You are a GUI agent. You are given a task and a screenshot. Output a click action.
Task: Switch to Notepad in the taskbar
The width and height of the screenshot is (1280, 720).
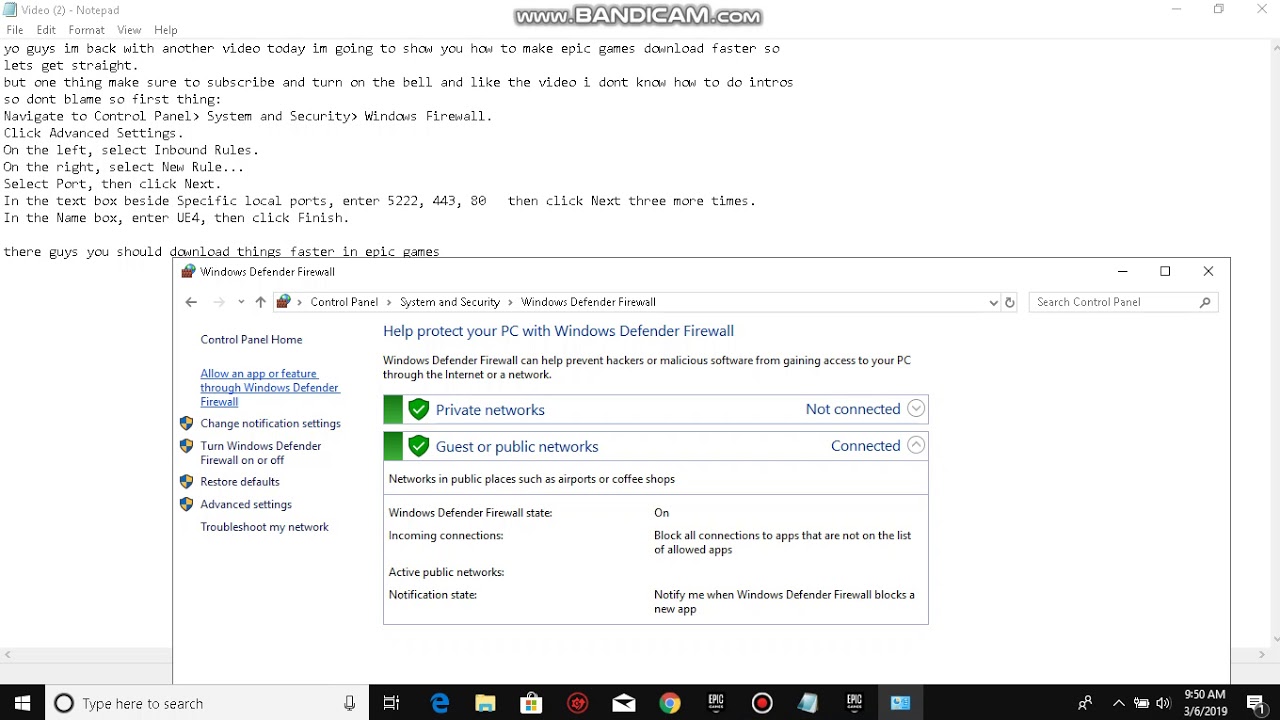point(808,703)
